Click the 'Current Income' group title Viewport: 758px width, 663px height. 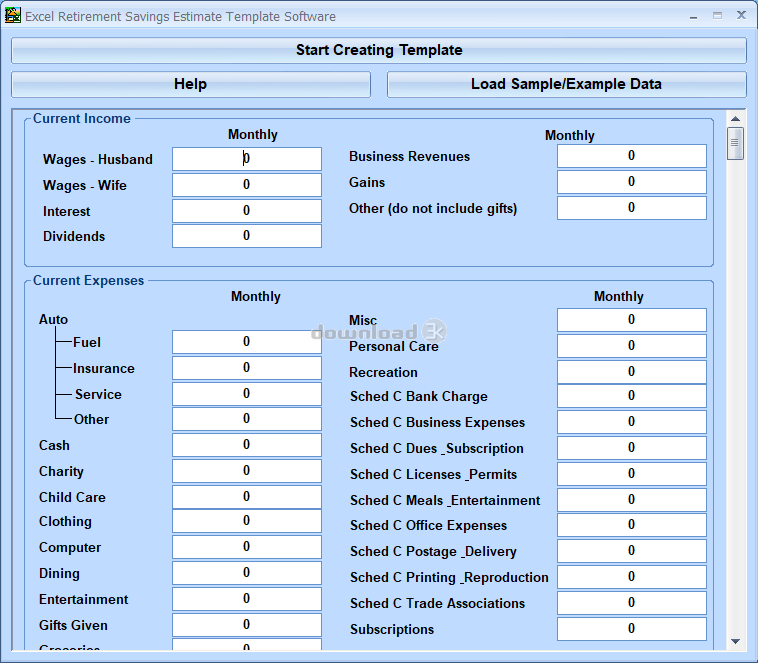[82, 118]
